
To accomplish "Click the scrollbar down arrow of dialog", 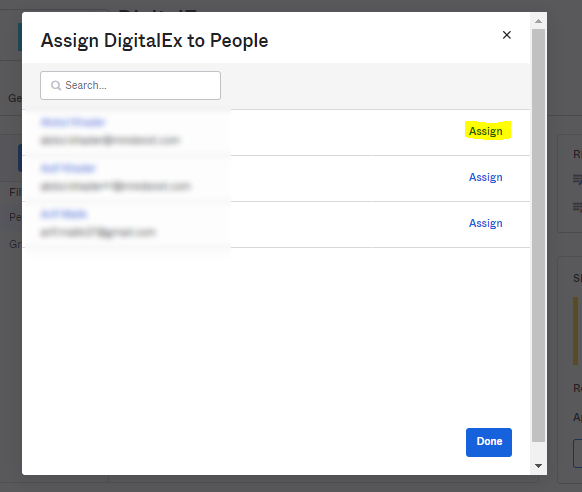I will 538,465.
